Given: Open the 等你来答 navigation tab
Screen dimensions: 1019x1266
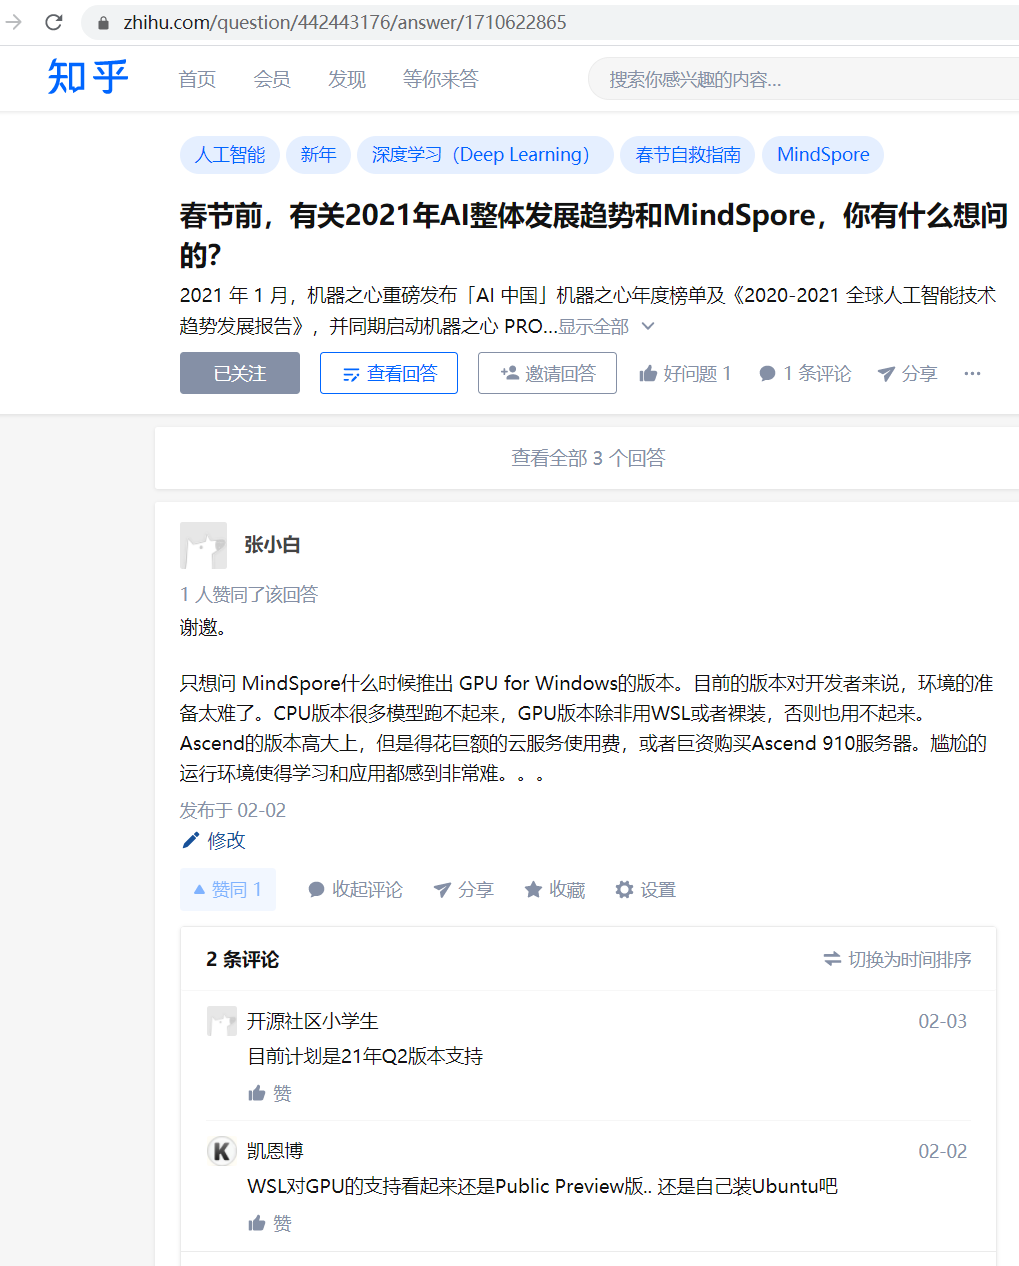Looking at the screenshot, I should 441,79.
